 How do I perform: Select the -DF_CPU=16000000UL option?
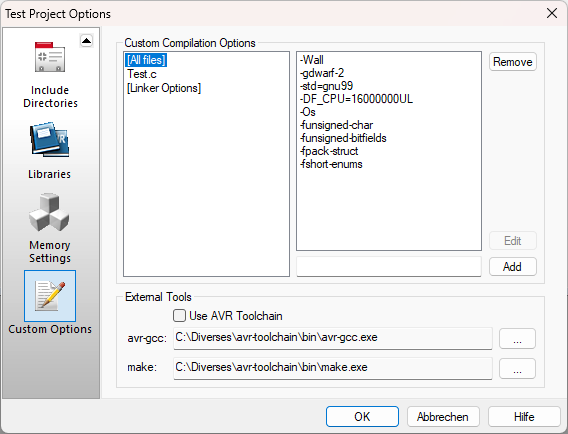click(x=356, y=99)
